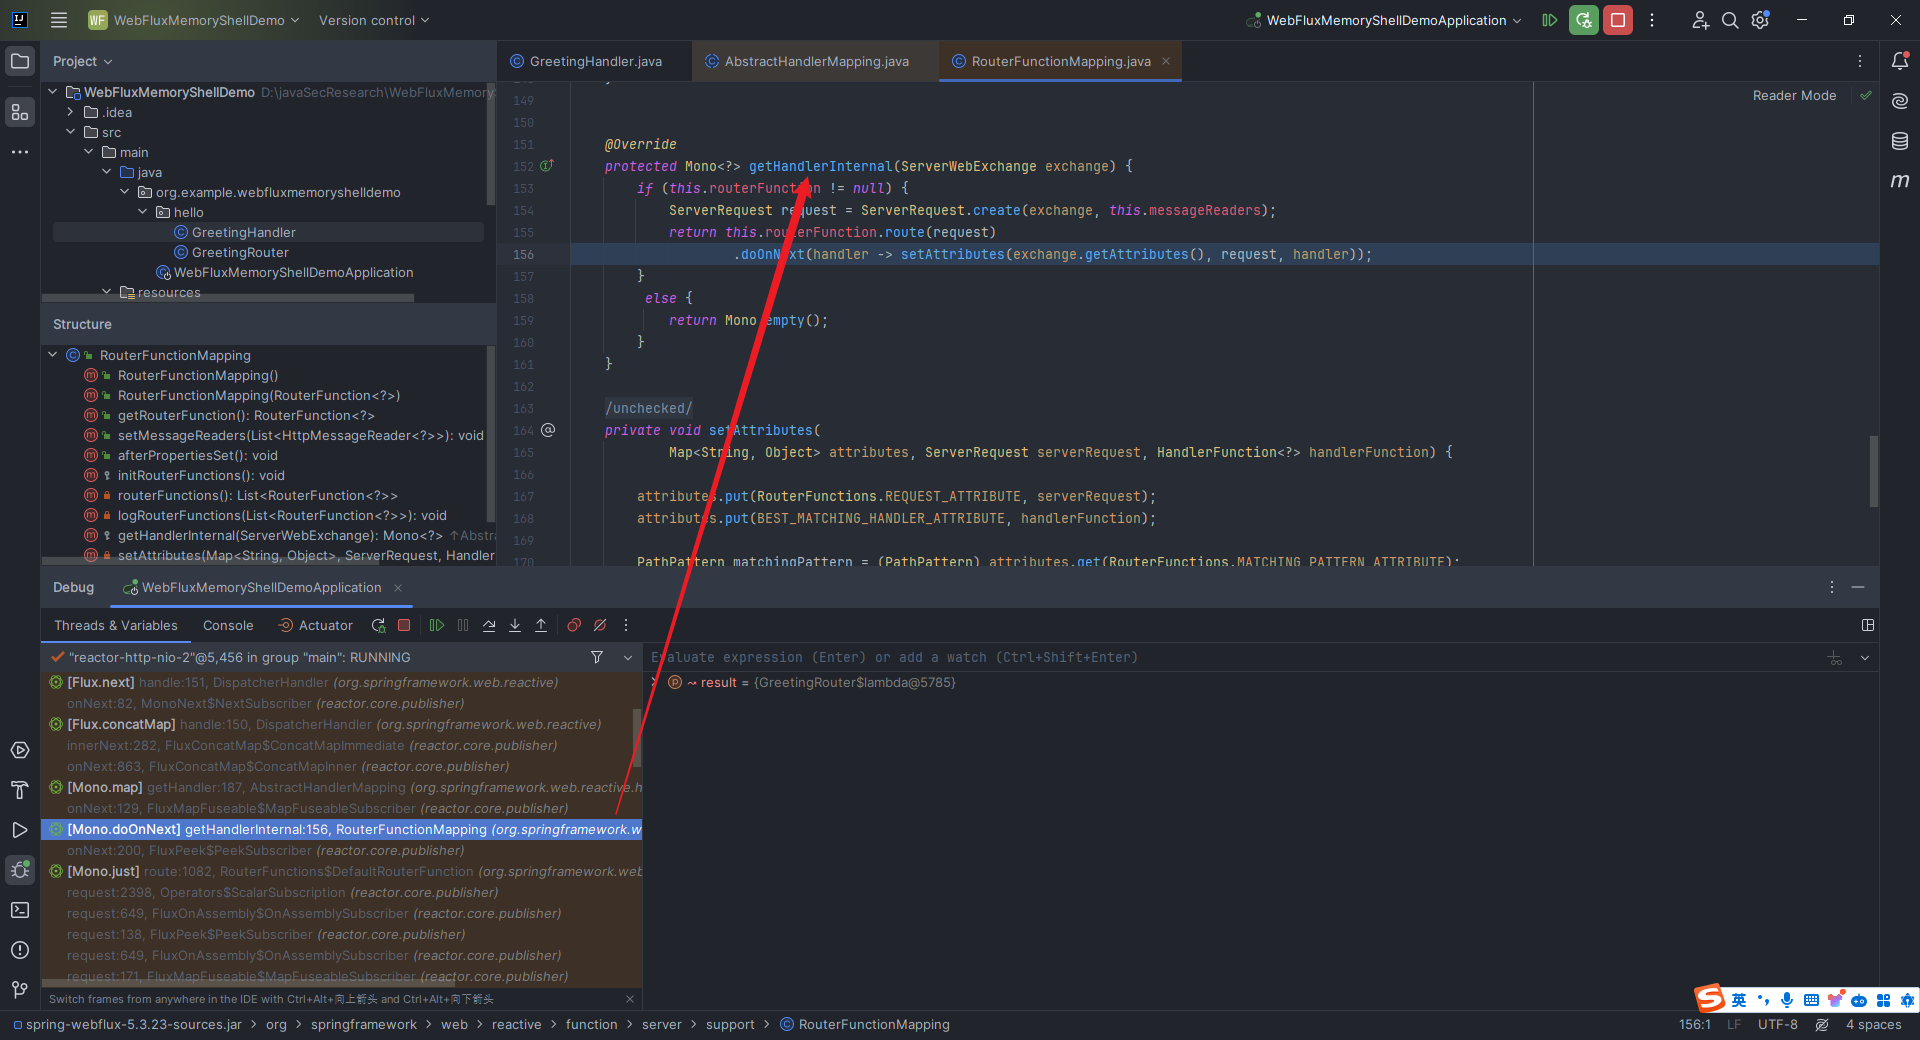Screen dimensions: 1920x1040
Task: Collapse RouterFunctionMapping in Structure panel
Action: (x=53, y=355)
